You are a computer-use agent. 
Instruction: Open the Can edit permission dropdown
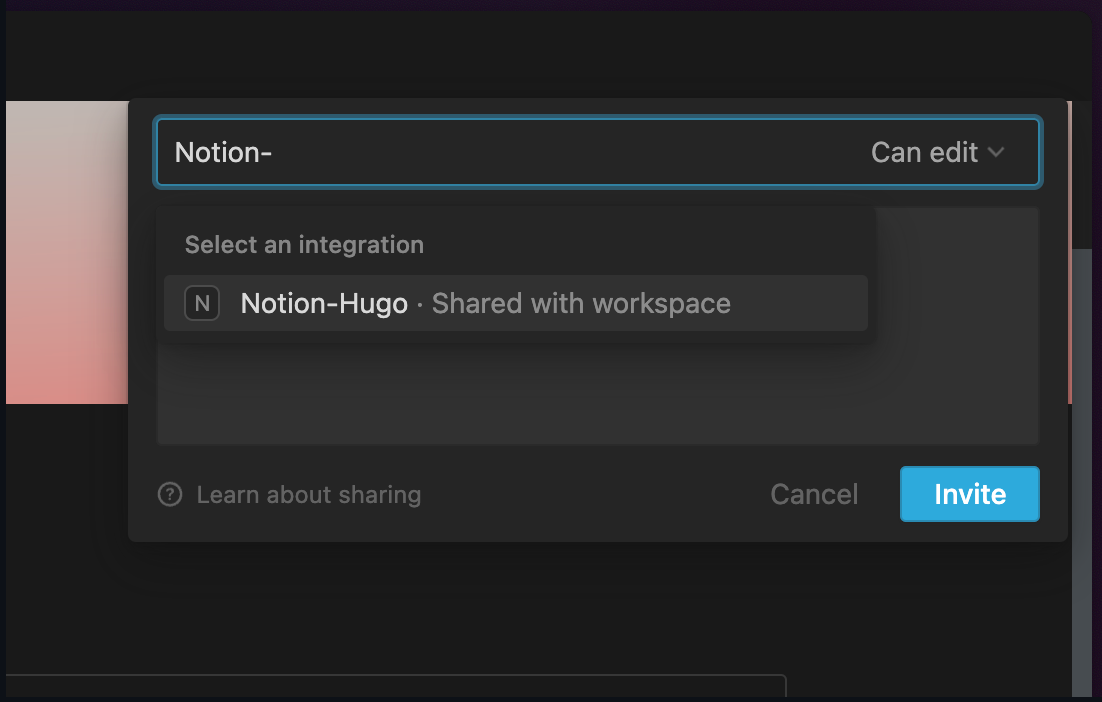click(x=938, y=152)
